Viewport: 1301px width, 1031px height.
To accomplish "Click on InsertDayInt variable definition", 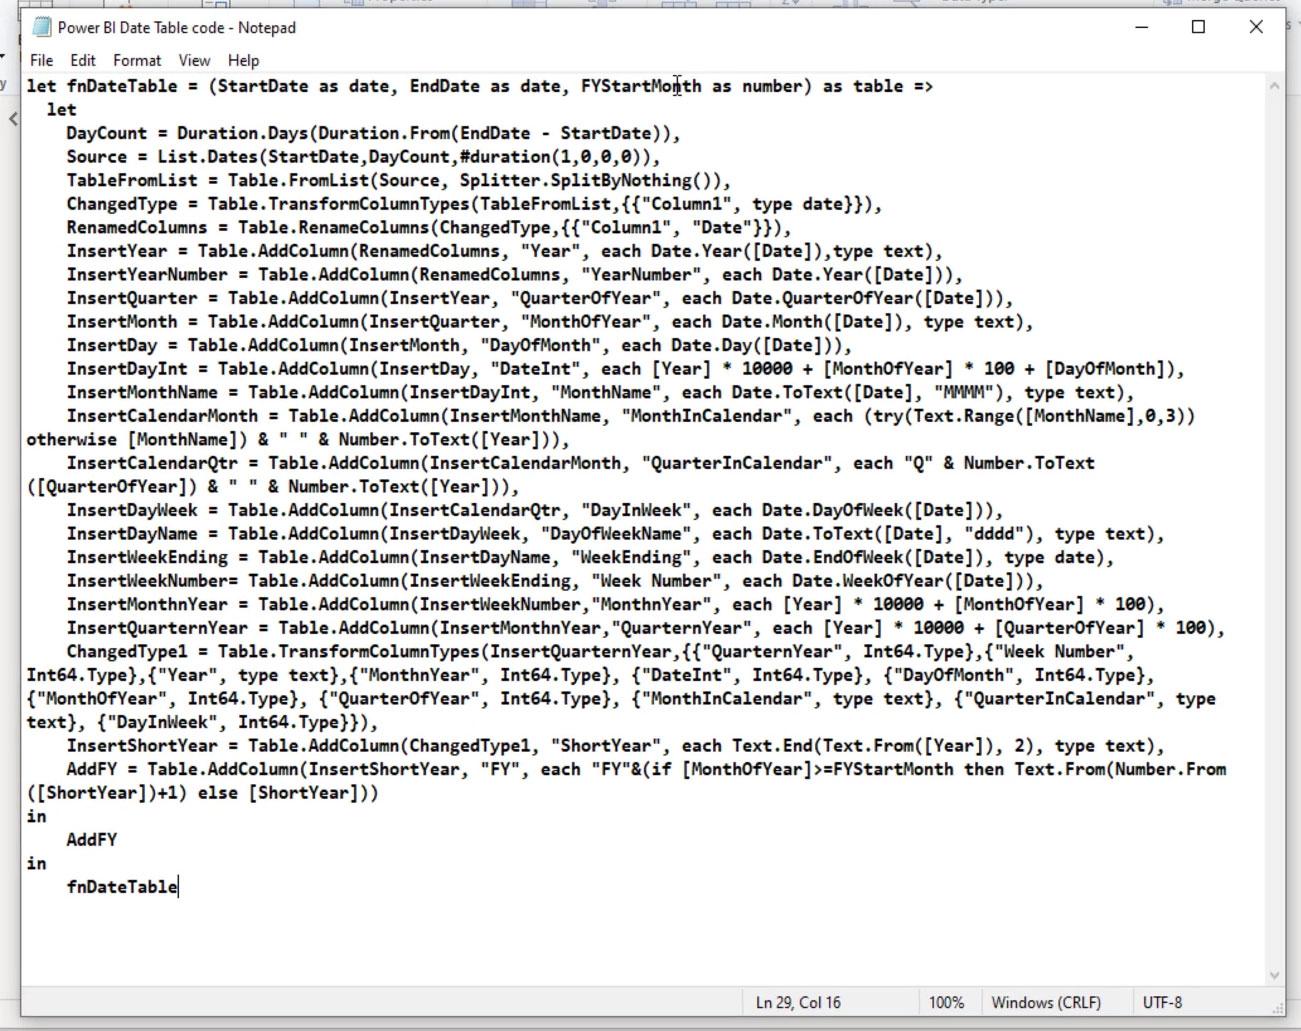I will (x=127, y=369).
